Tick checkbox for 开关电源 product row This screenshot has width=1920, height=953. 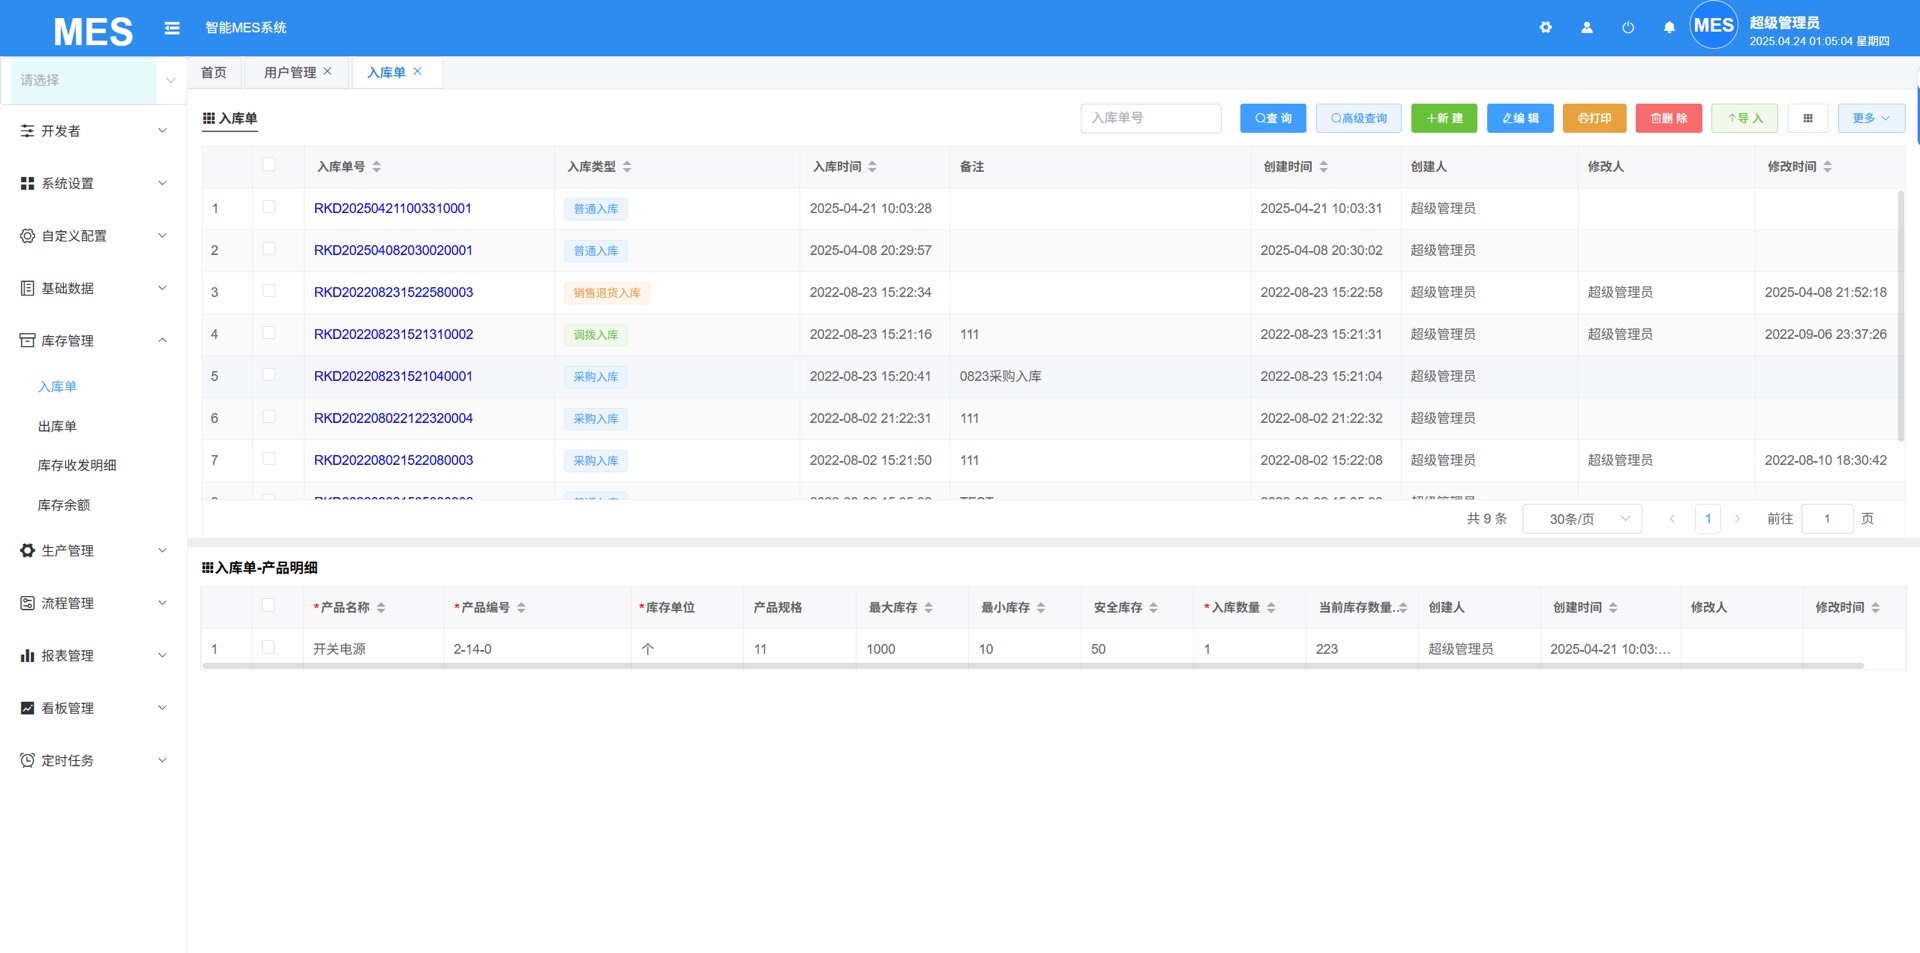point(268,648)
